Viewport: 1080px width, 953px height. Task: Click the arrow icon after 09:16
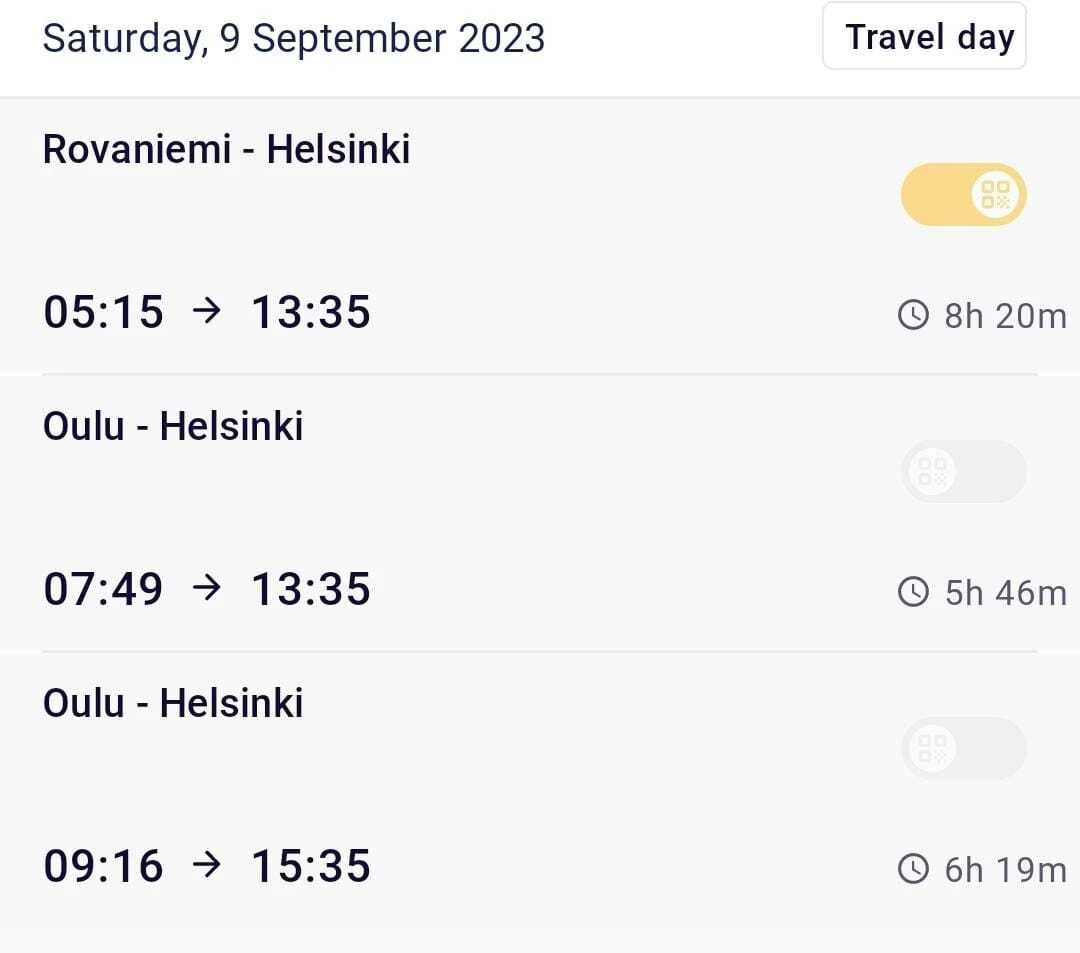tap(206, 866)
